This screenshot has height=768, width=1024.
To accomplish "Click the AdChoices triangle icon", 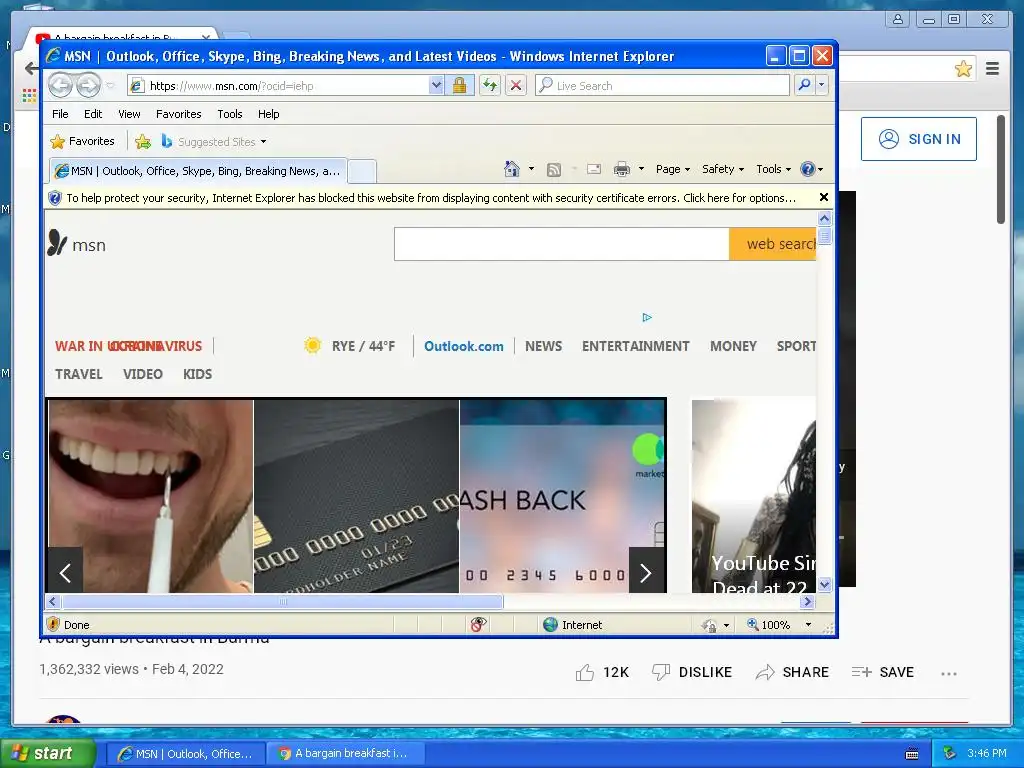I will tap(647, 317).
